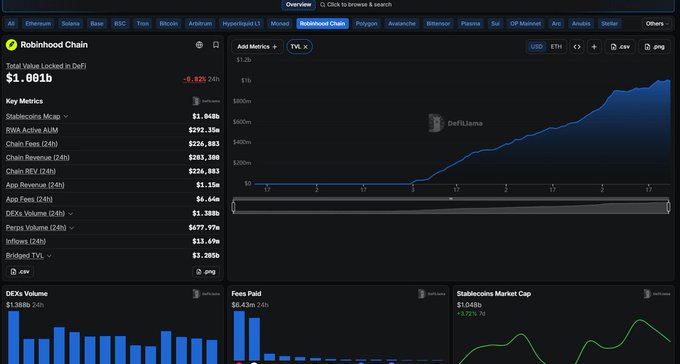680x364 pixels.
Task: Expand DEXs Volume (24h) breakdown
Action: [x=71, y=213]
